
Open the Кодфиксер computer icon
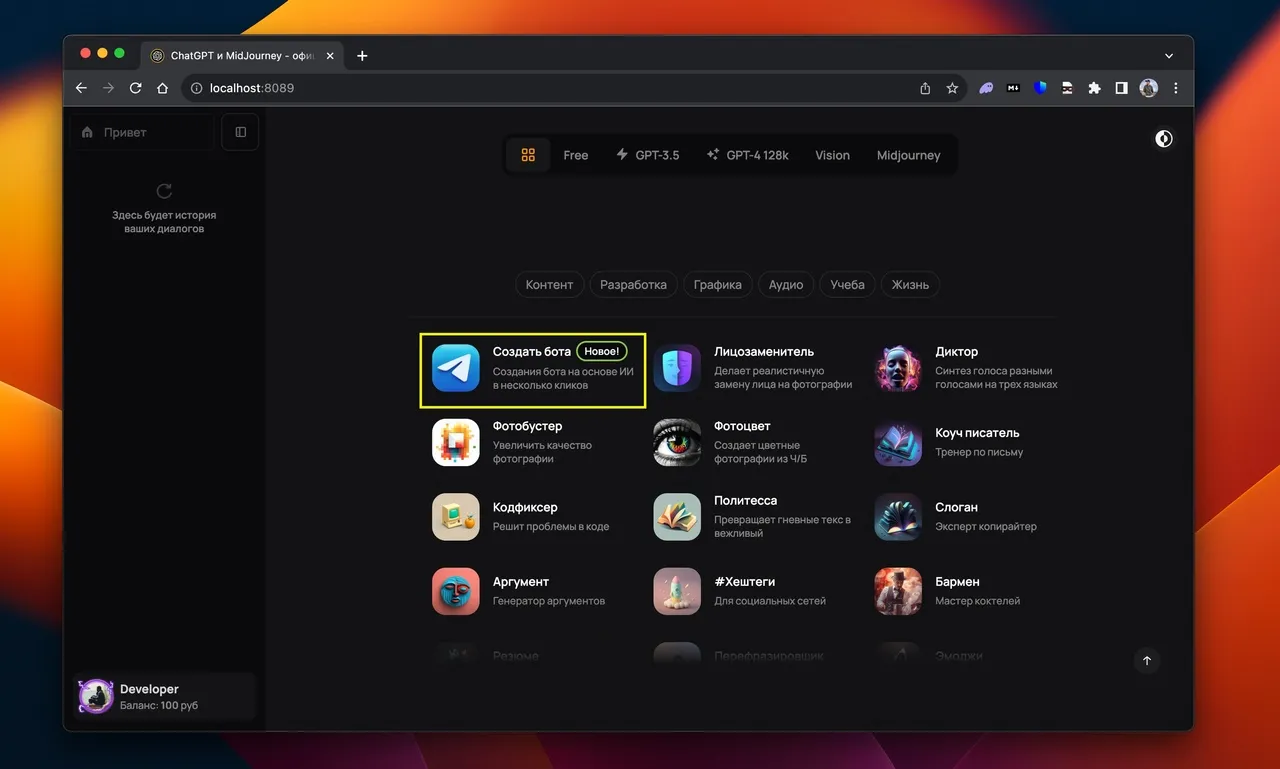coord(456,517)
